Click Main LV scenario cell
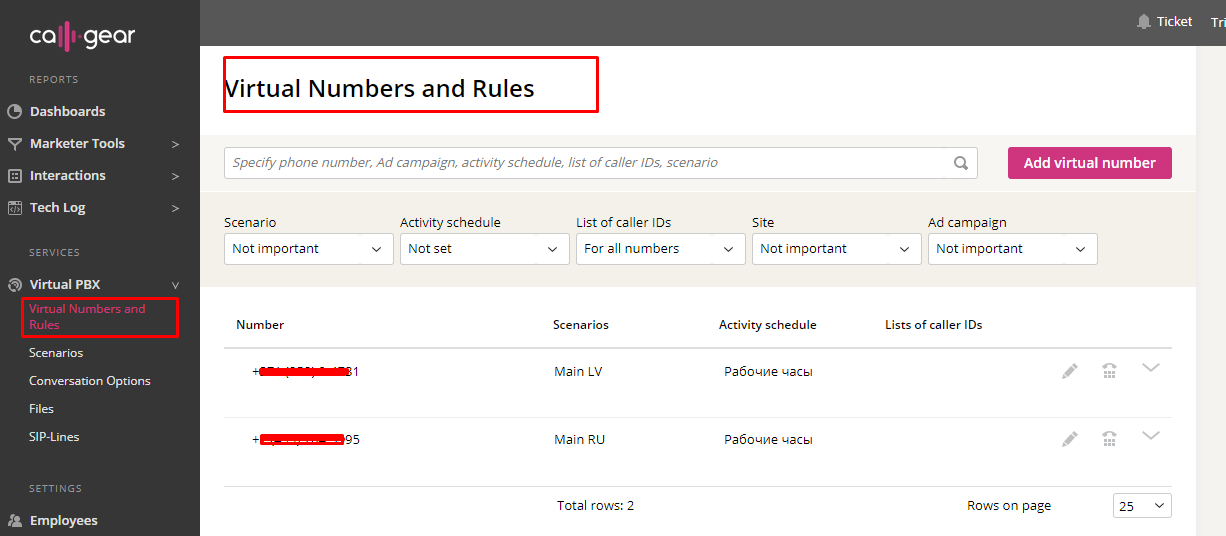Viewport: 1226px width, 536px height. click(578, 372)
